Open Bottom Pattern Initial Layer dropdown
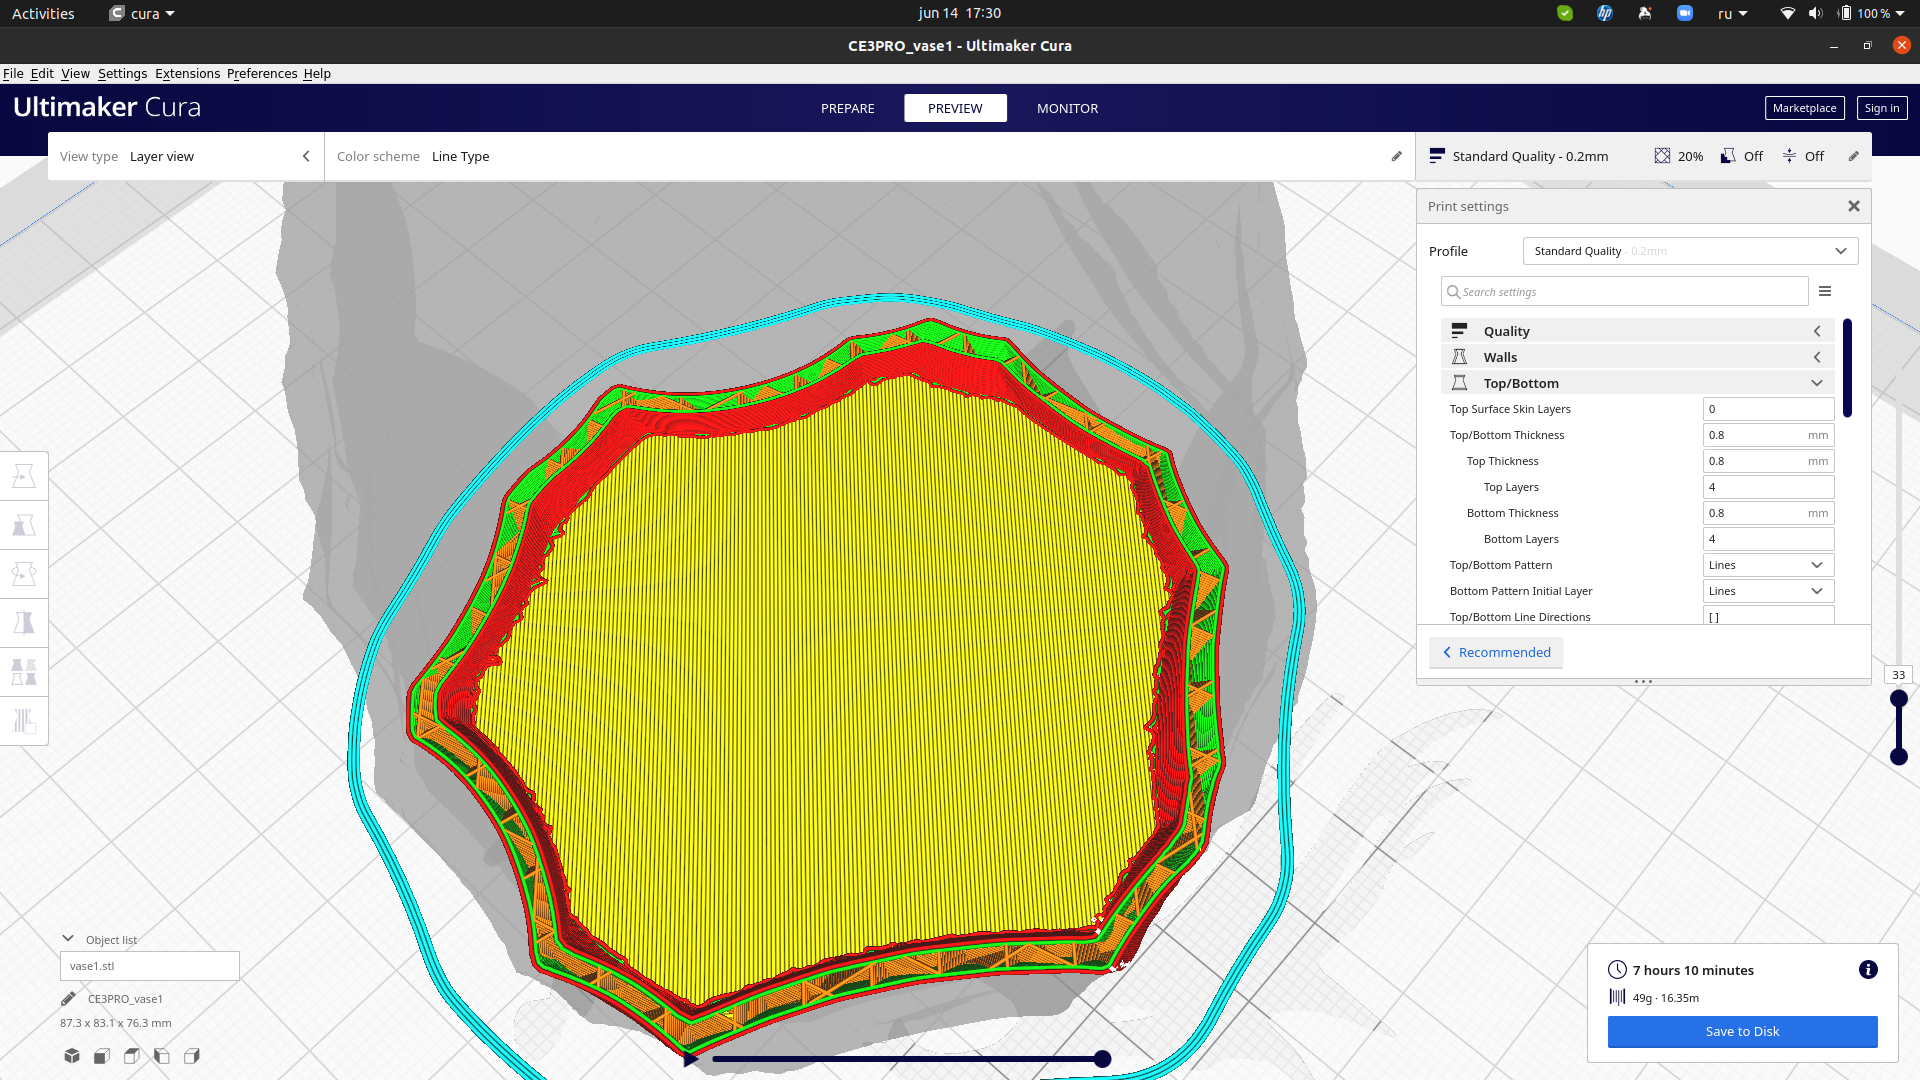The height and width of the screenshot is (1080, 1920). click(1768, 591)
